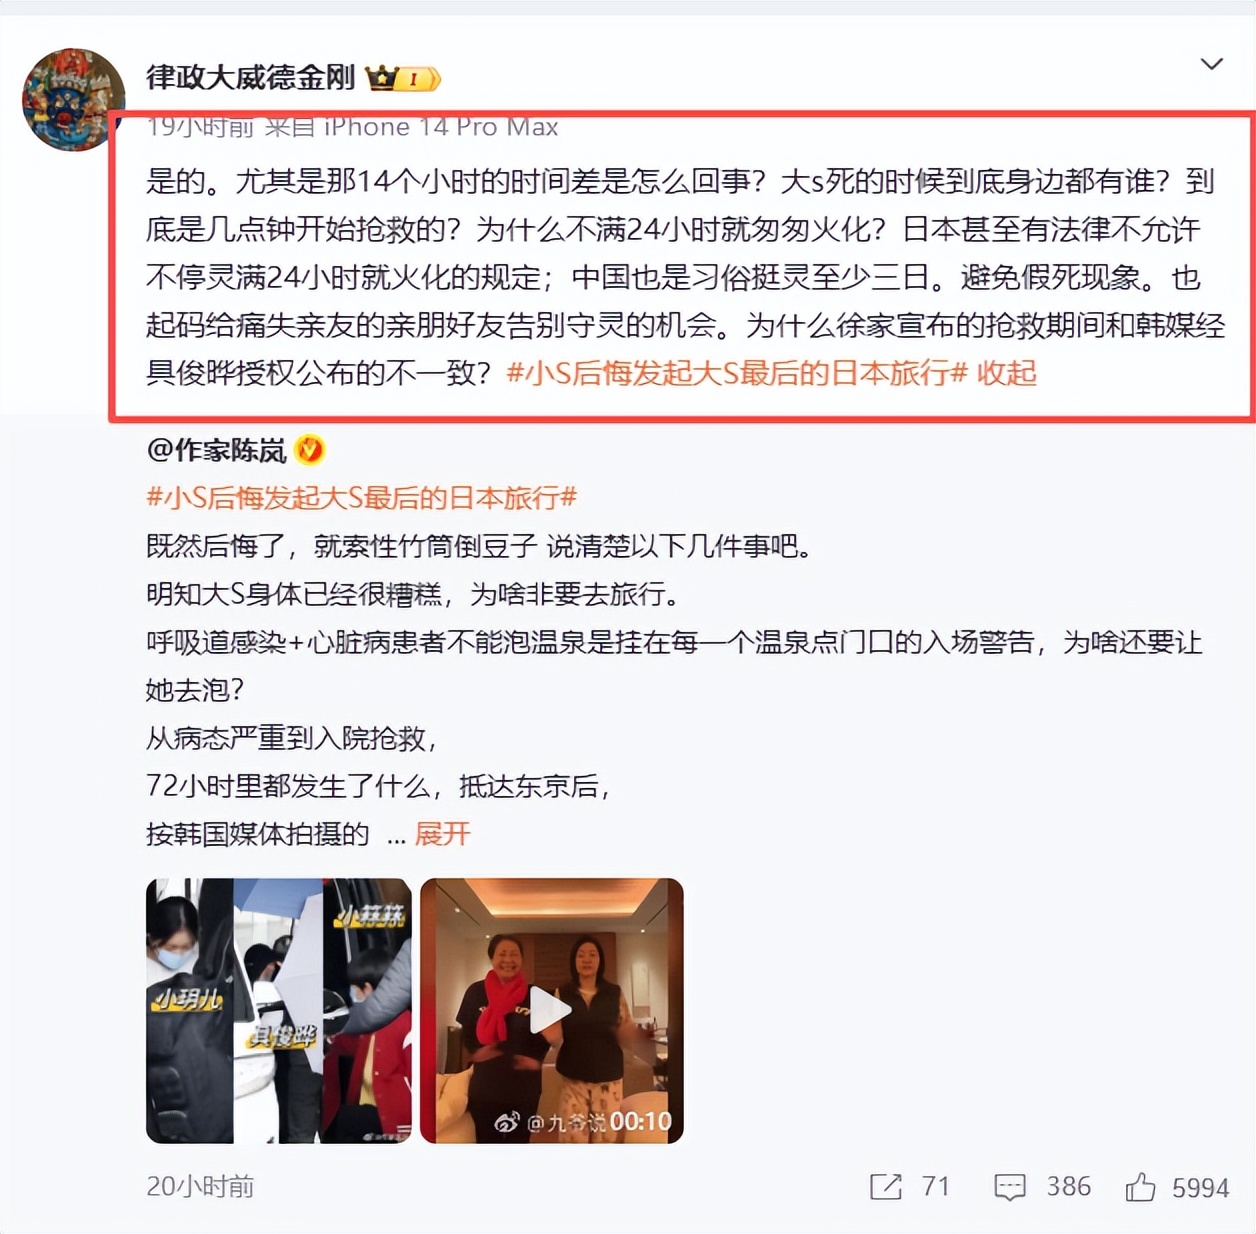The image size is (1256, 1234).
Task: Like the post with thumbs-up icon
Action: coord(1140,1187)
